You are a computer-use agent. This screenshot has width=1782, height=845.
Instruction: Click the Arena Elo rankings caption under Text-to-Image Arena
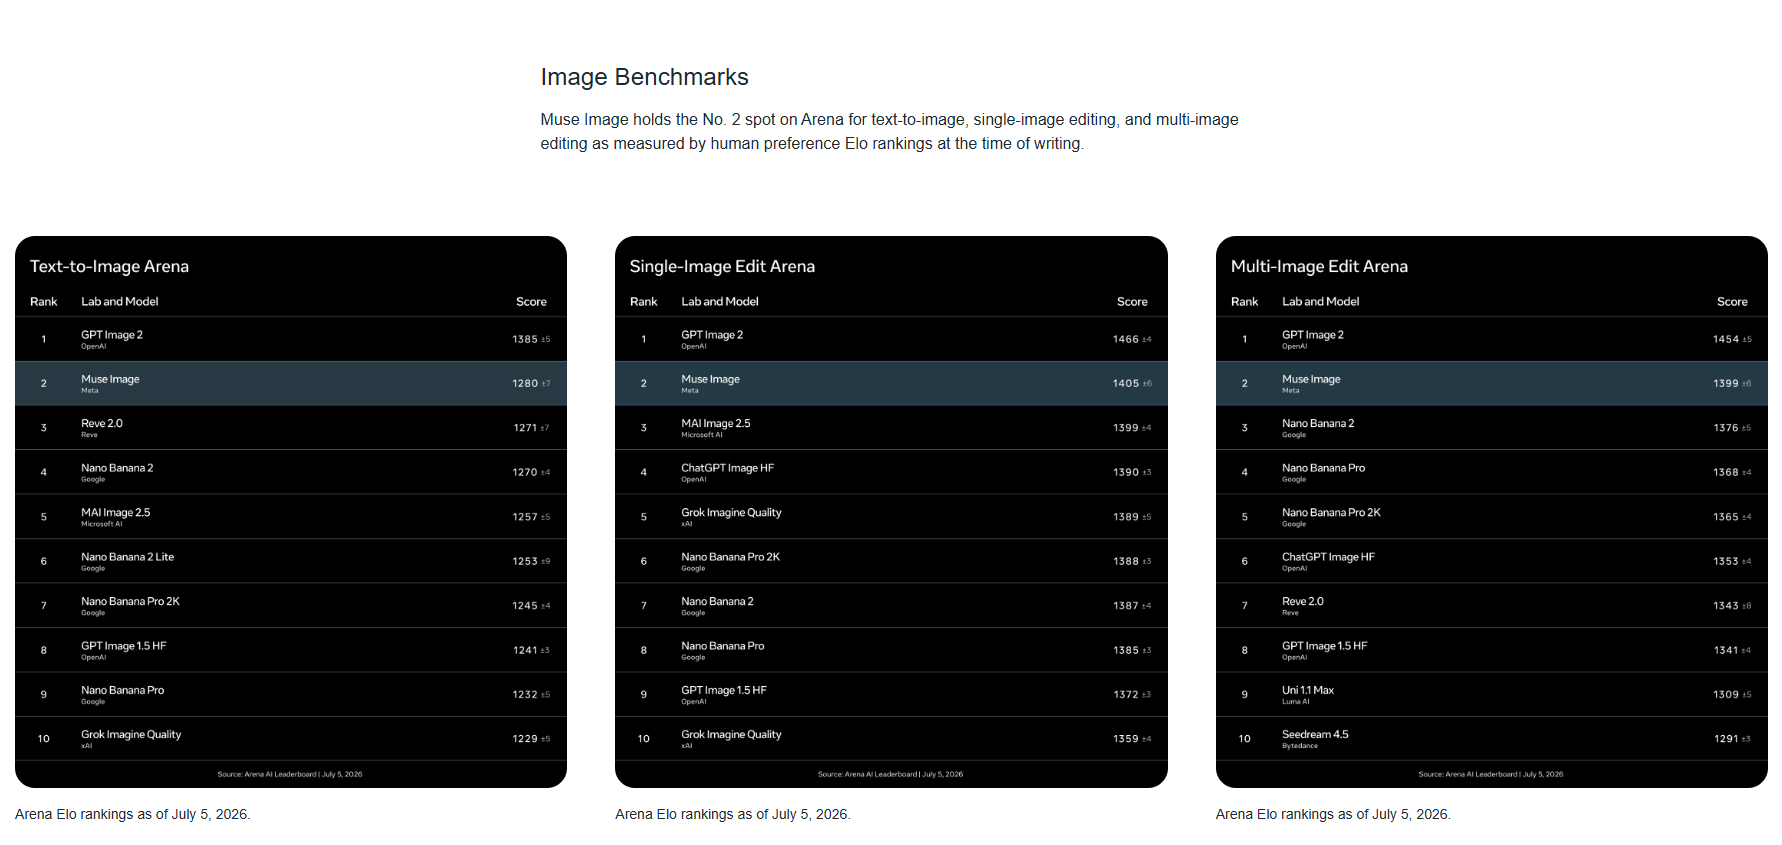(133, 814)
